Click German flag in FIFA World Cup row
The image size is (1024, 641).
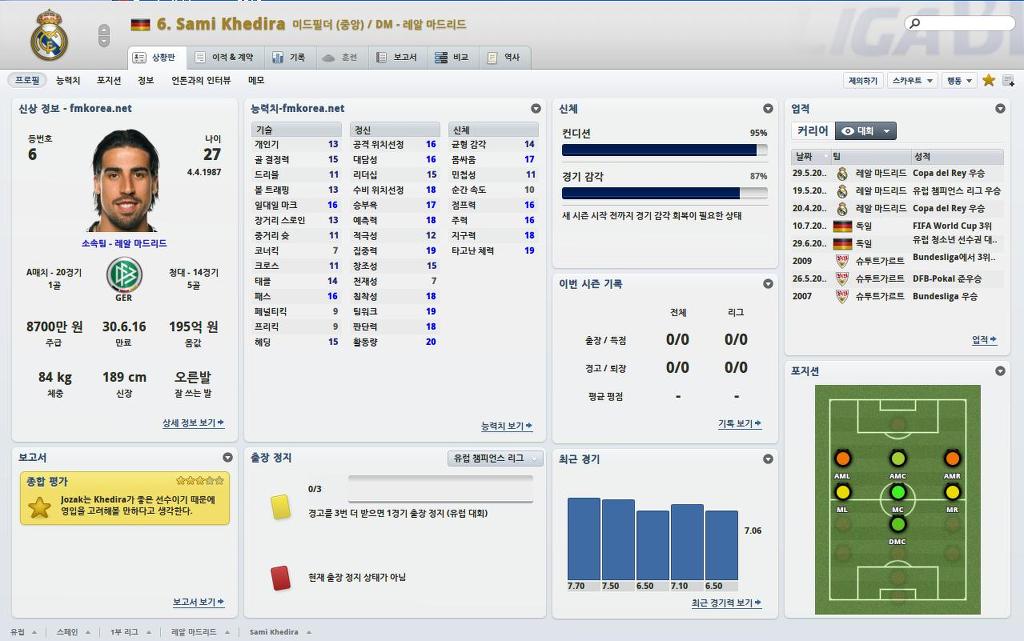842,227
